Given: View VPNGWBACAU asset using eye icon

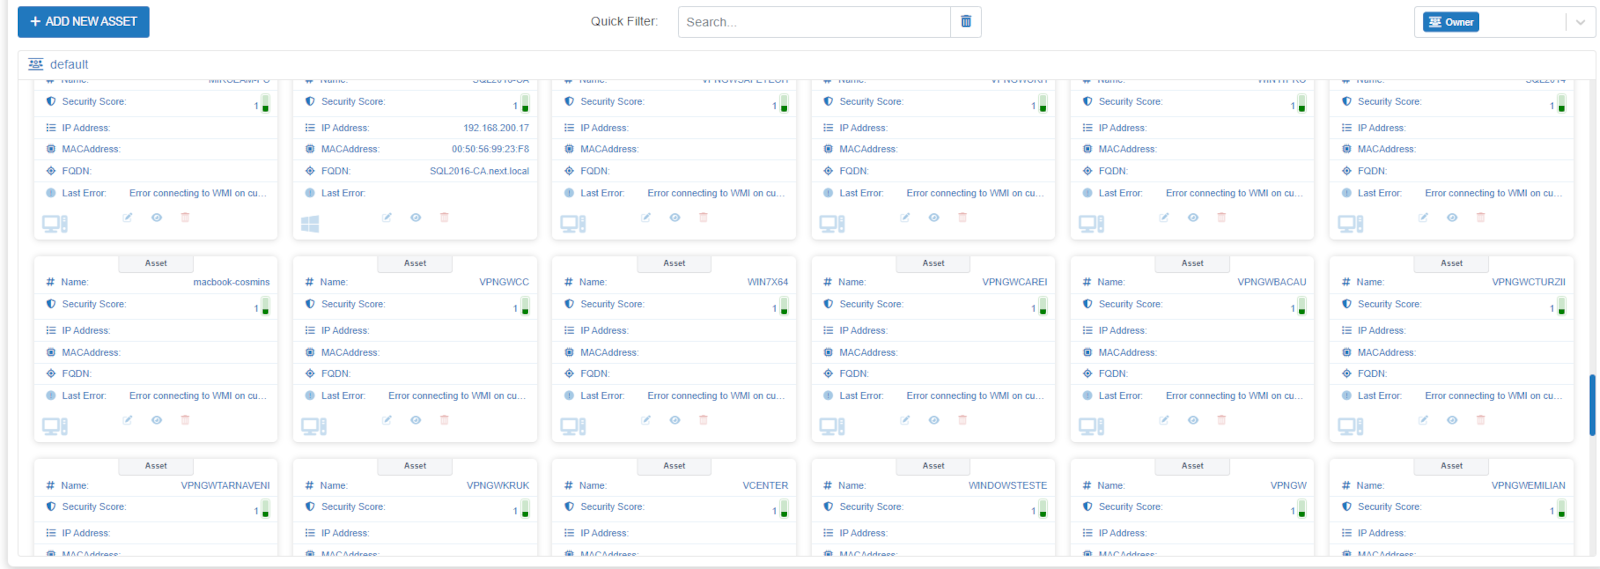Looking at the screenshot, I should [x=1193, y=420].
